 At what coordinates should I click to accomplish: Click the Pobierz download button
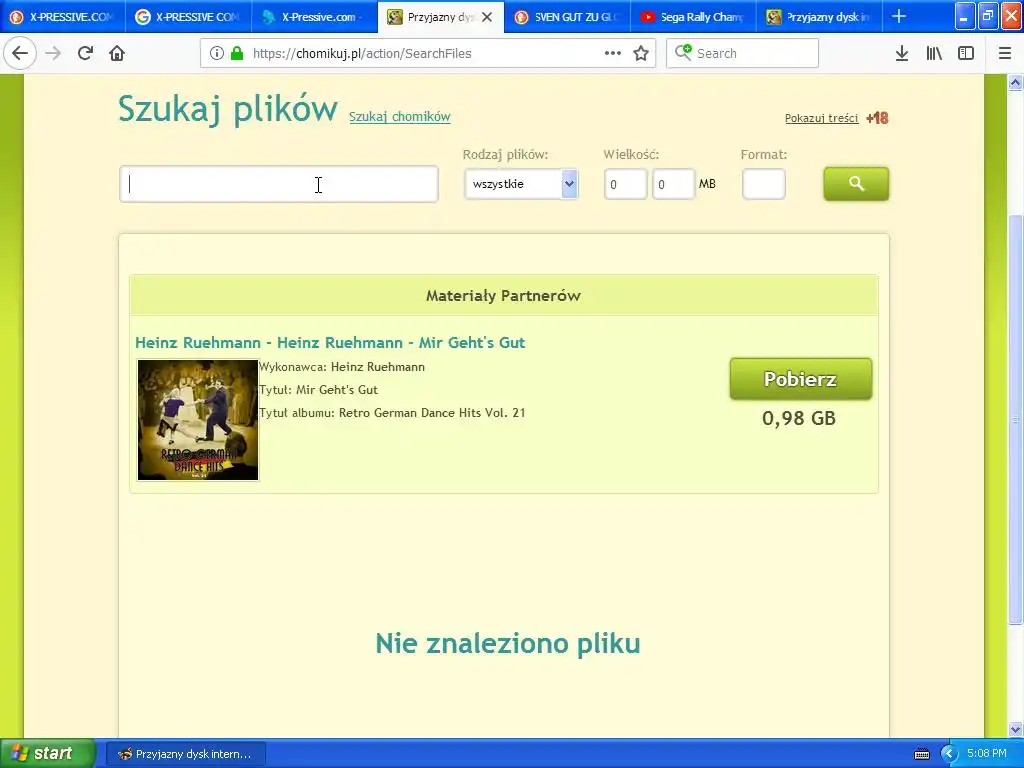click(801, 379)
